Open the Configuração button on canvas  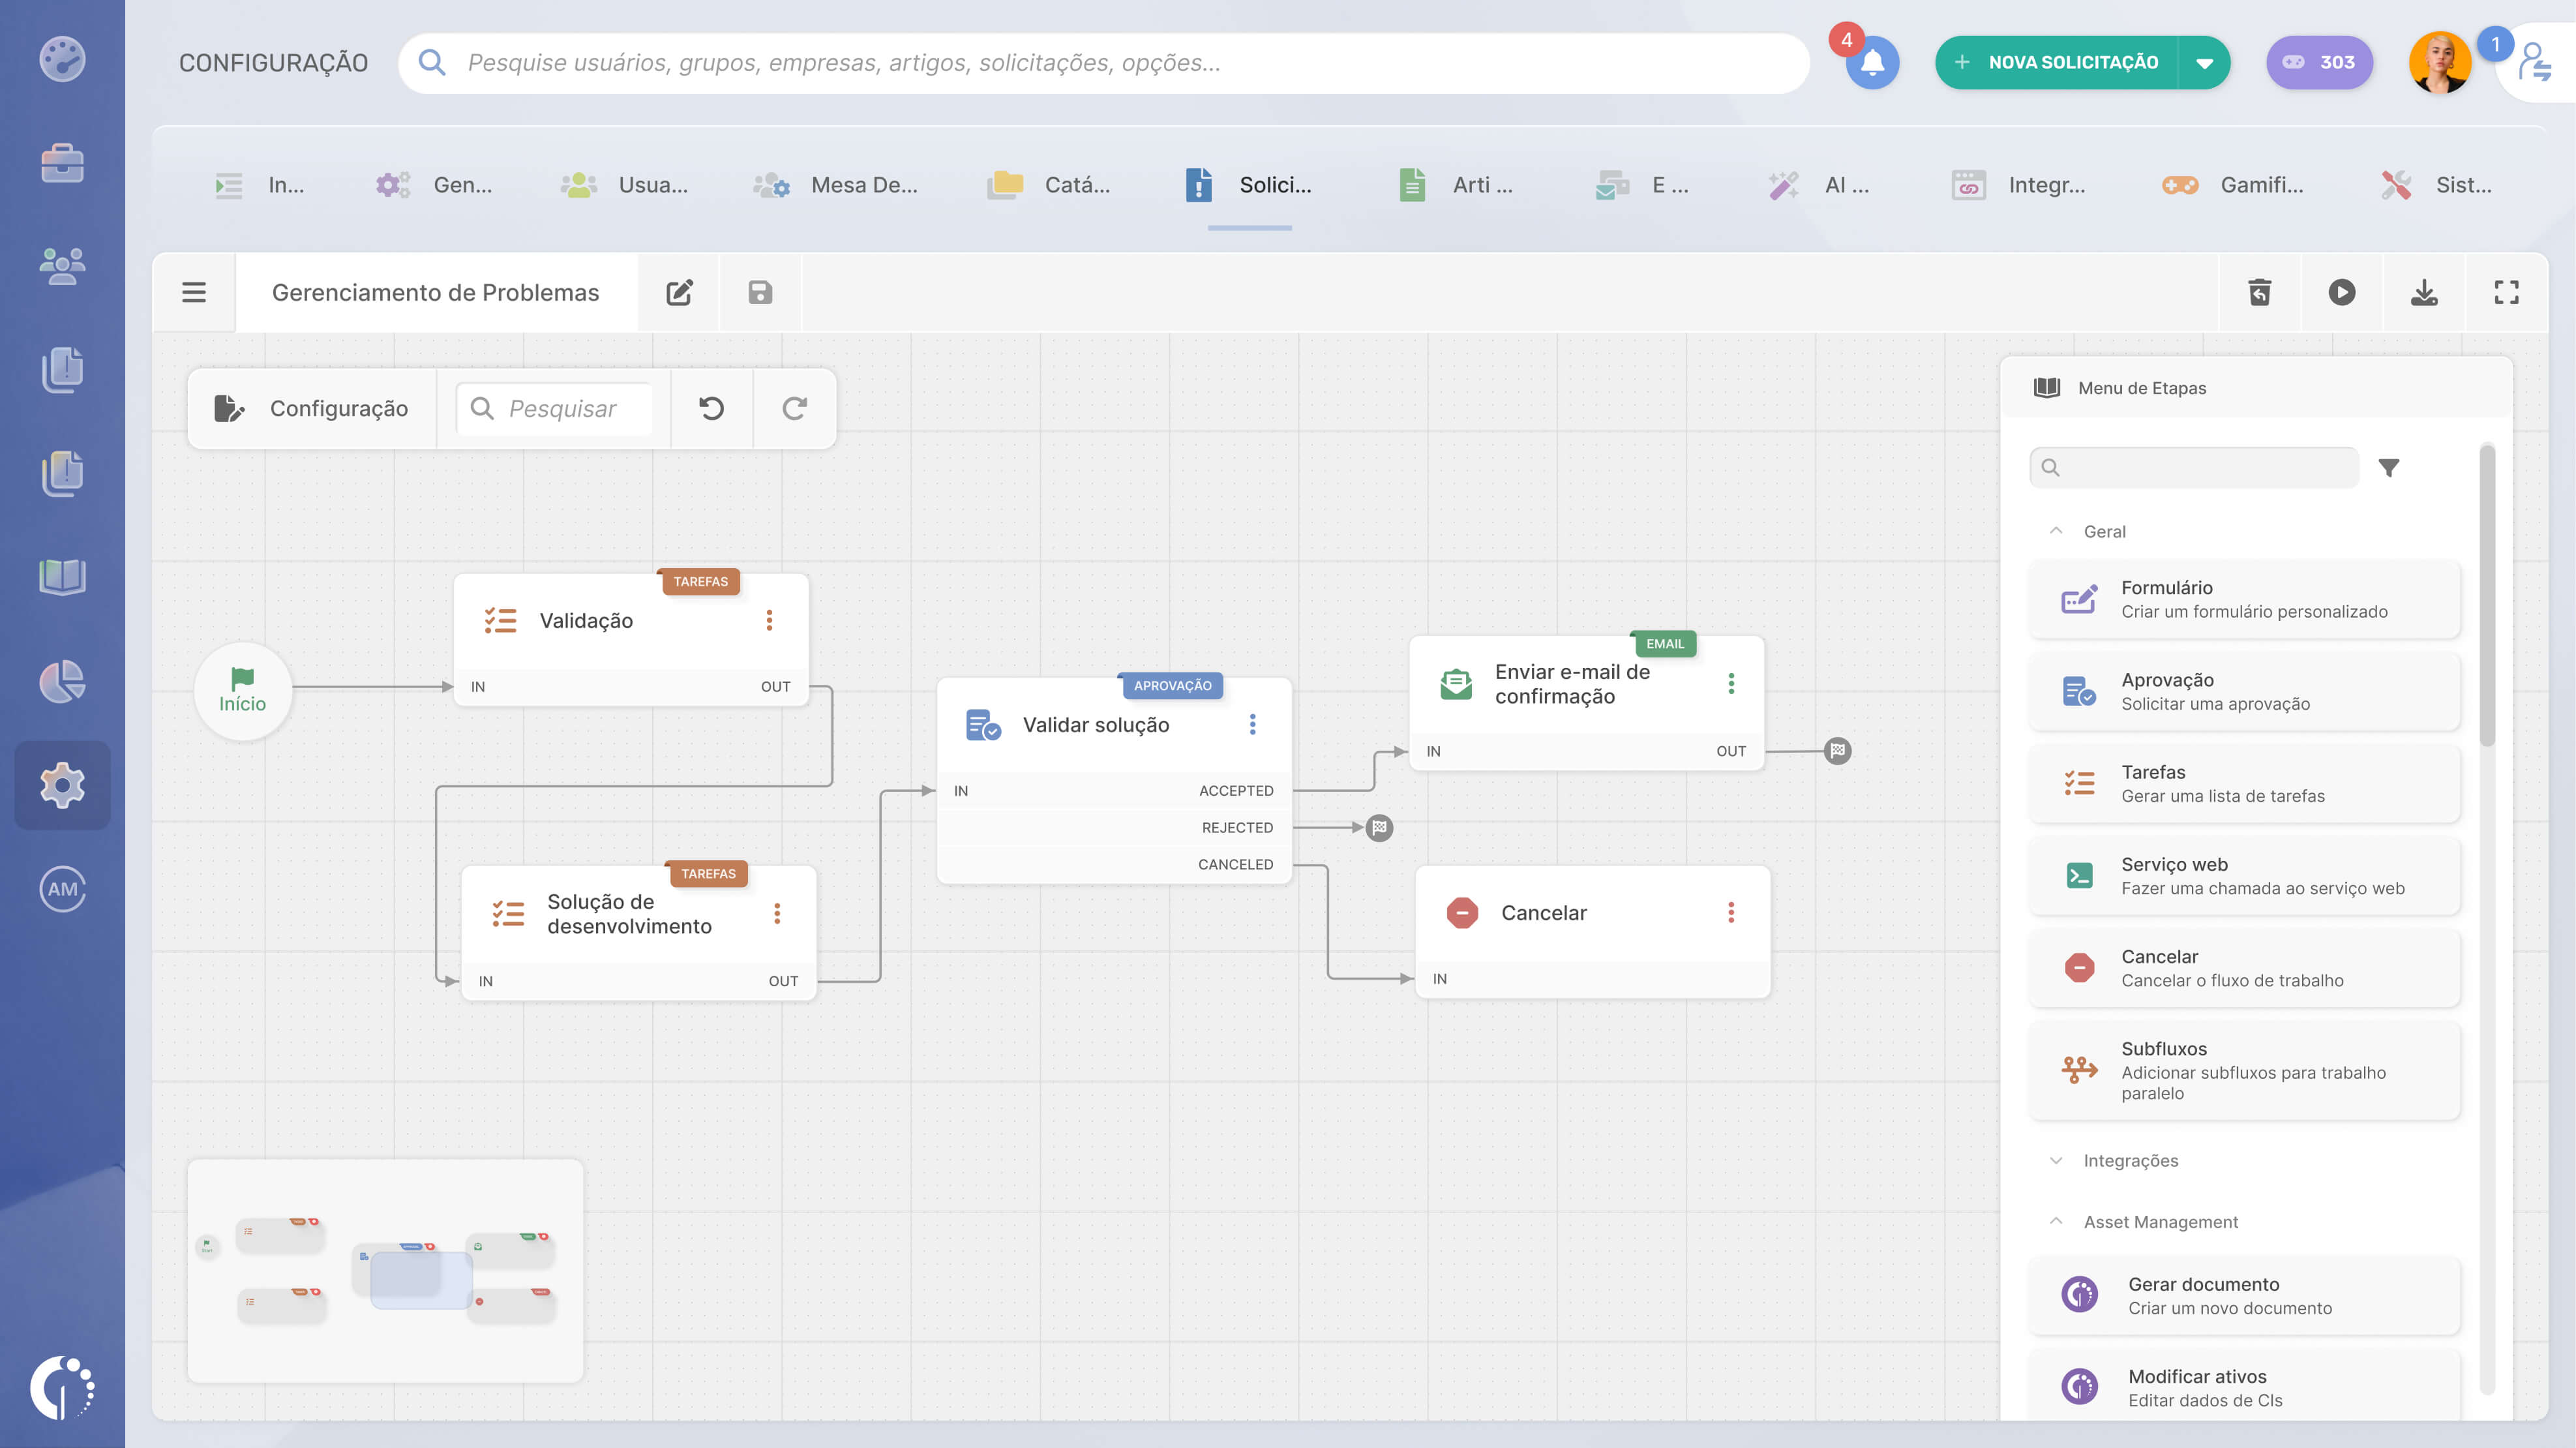(x=311, y=408)
